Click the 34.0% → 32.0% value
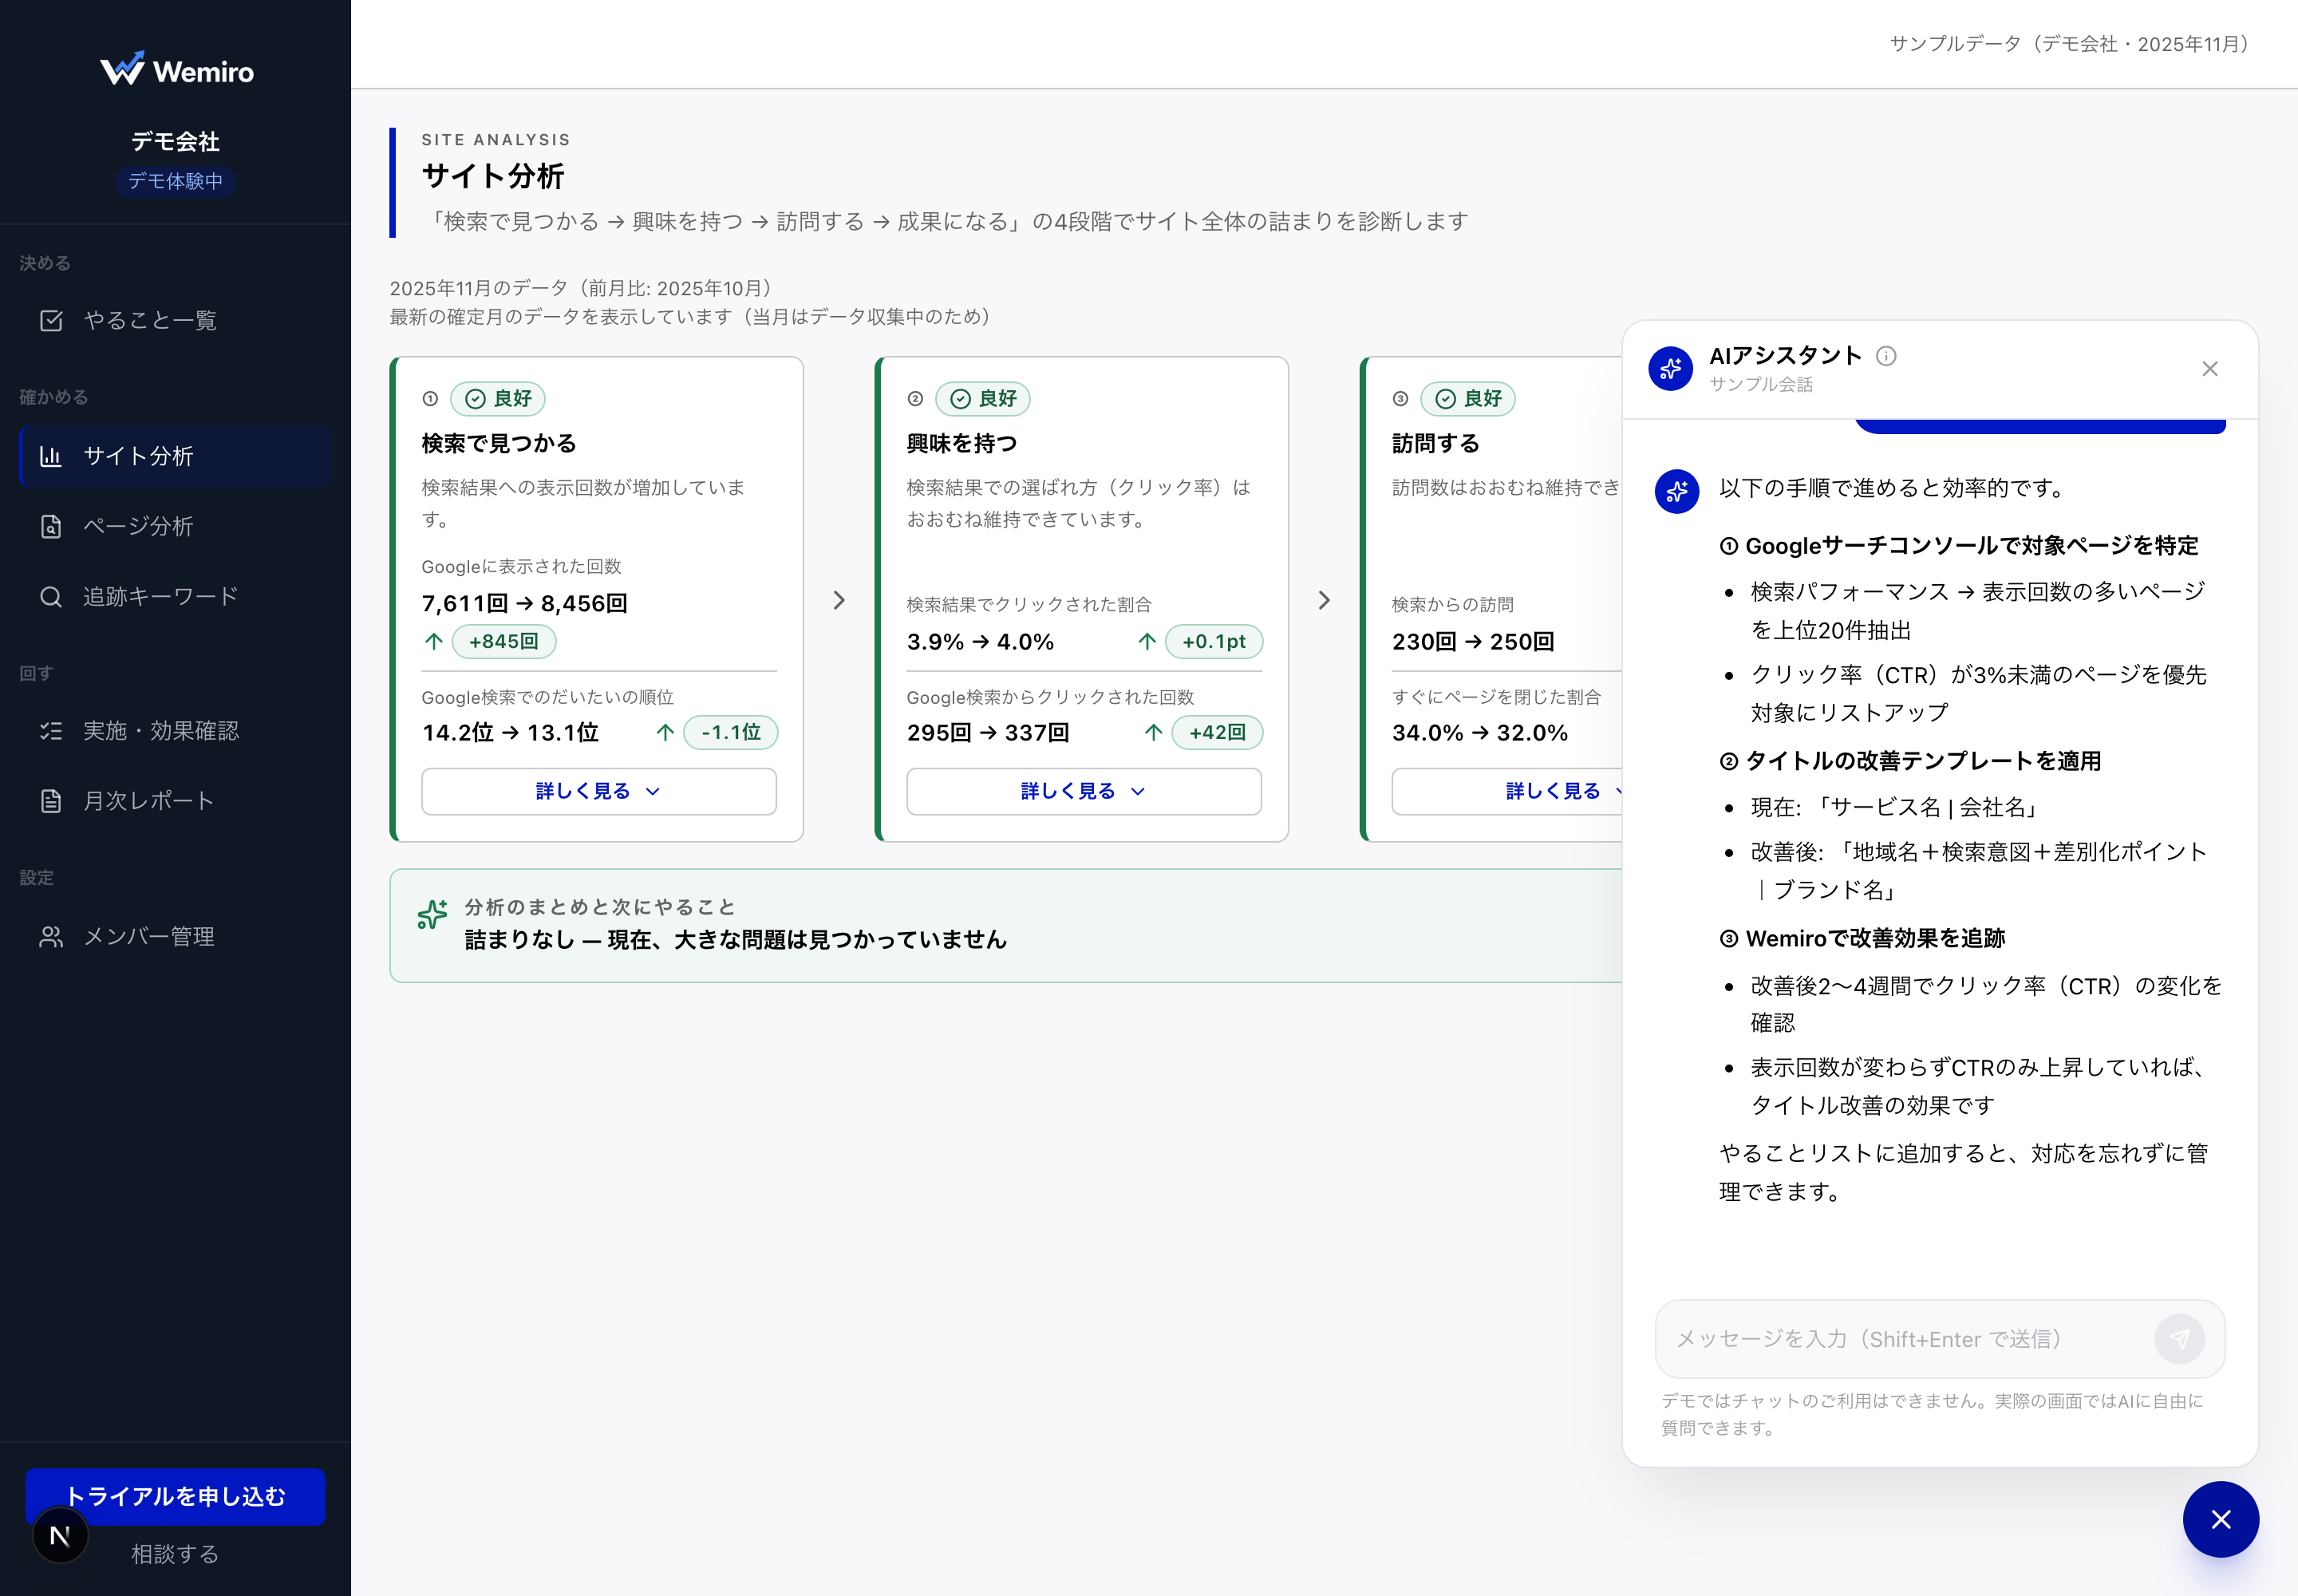This screenshot has width=2298, height=1596. (x=1480, y=732)
